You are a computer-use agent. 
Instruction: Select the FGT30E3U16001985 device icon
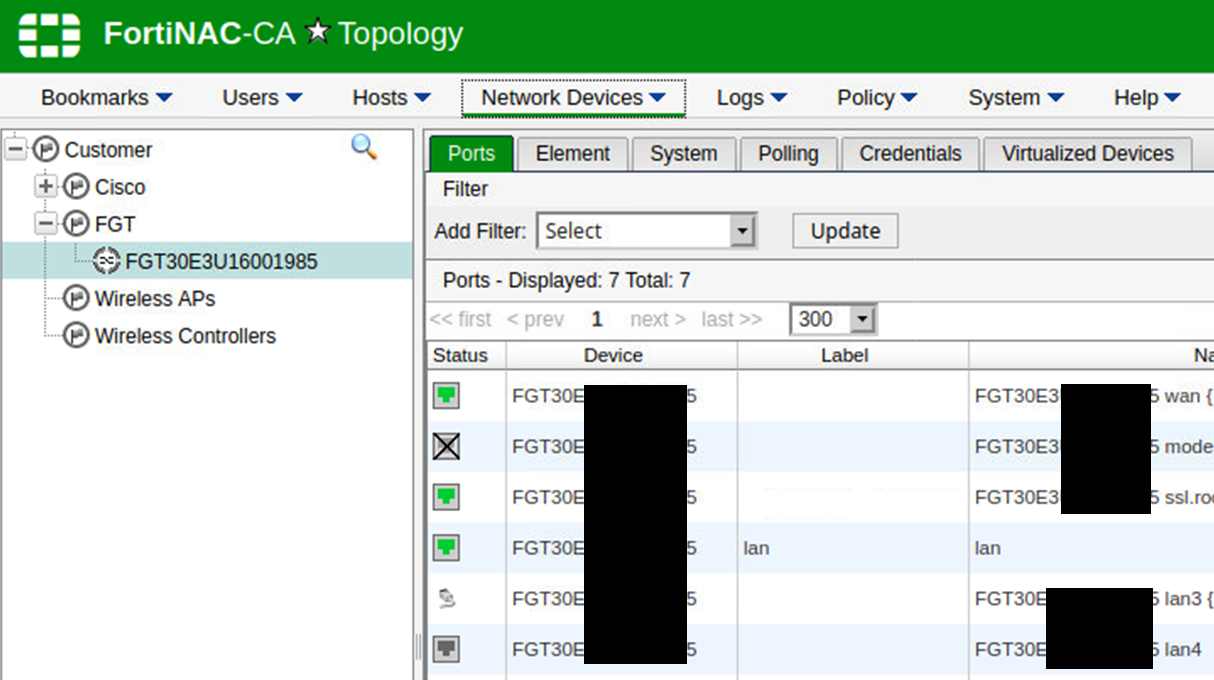tap(106, 261)
